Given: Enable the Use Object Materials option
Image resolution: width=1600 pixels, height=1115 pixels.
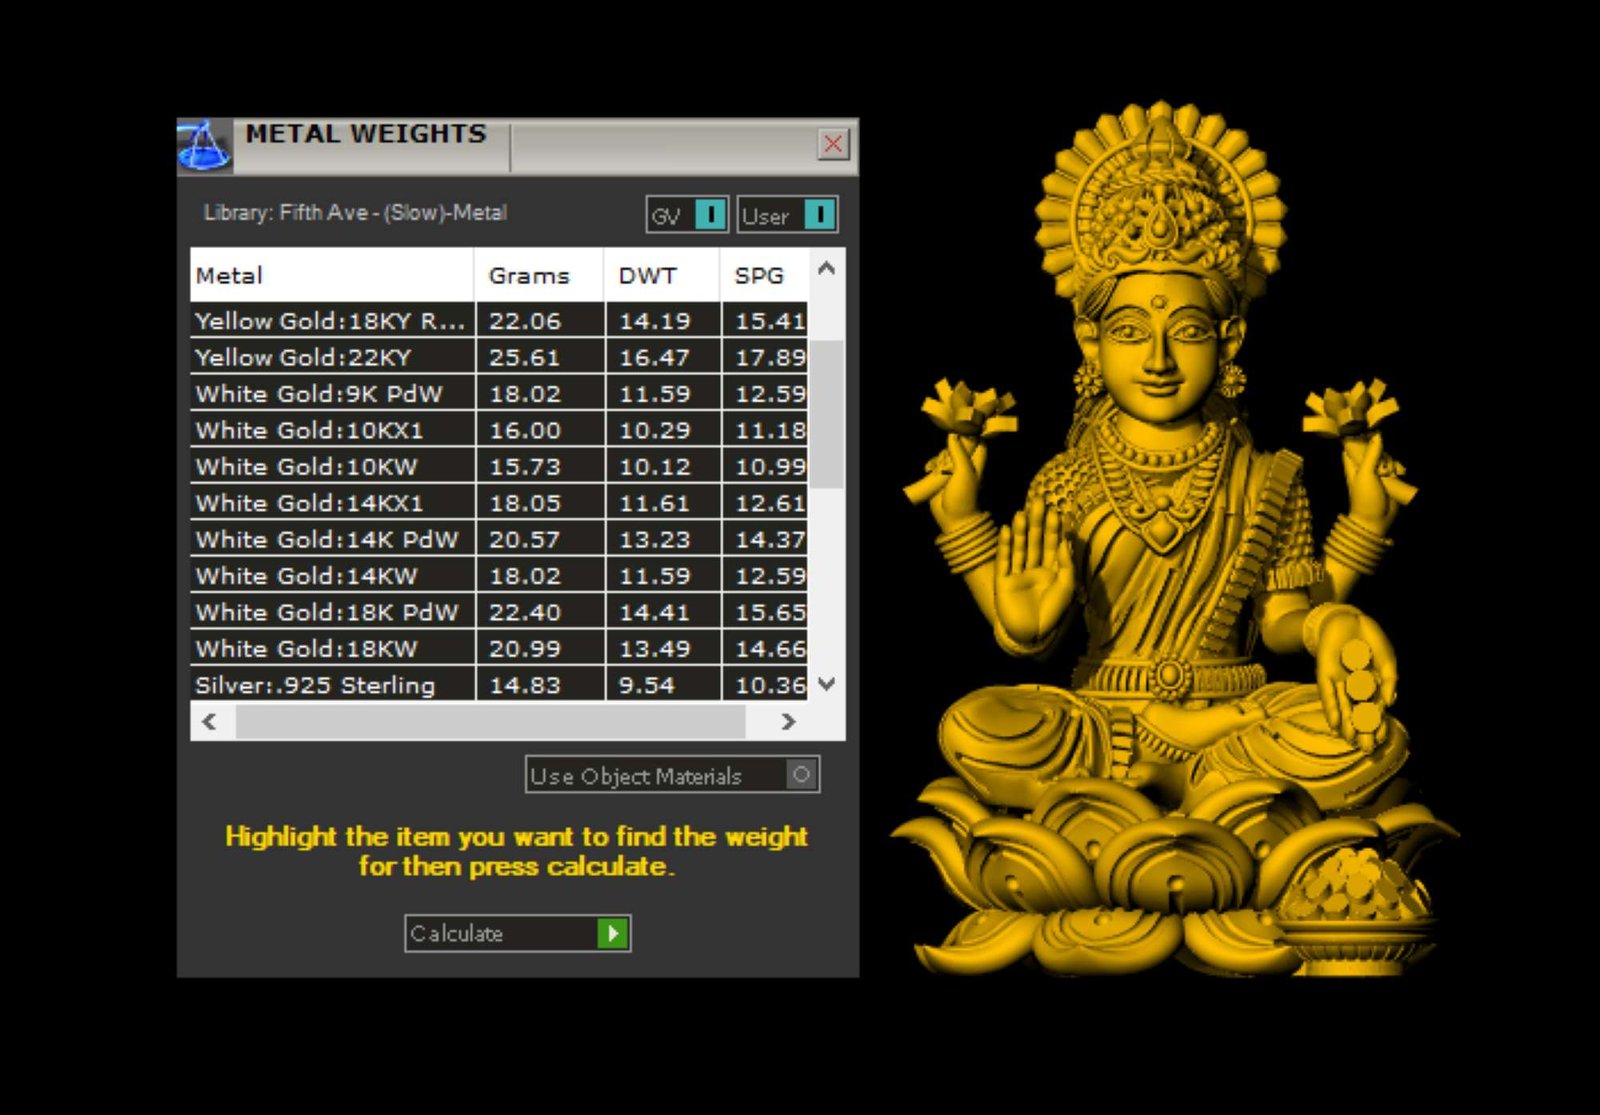Looking at the screenshot, I should tap(801, 775).
